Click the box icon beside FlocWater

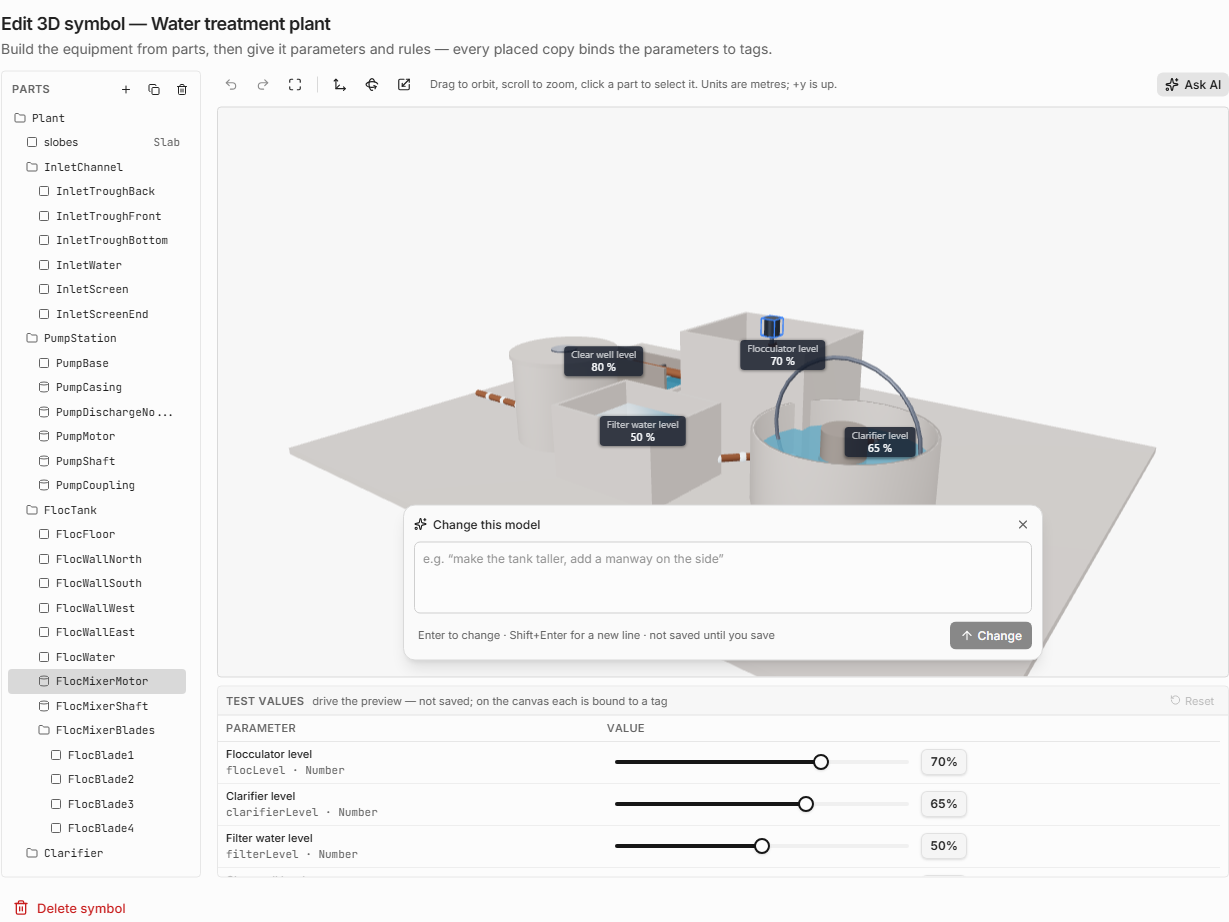(x=44, y=657)
